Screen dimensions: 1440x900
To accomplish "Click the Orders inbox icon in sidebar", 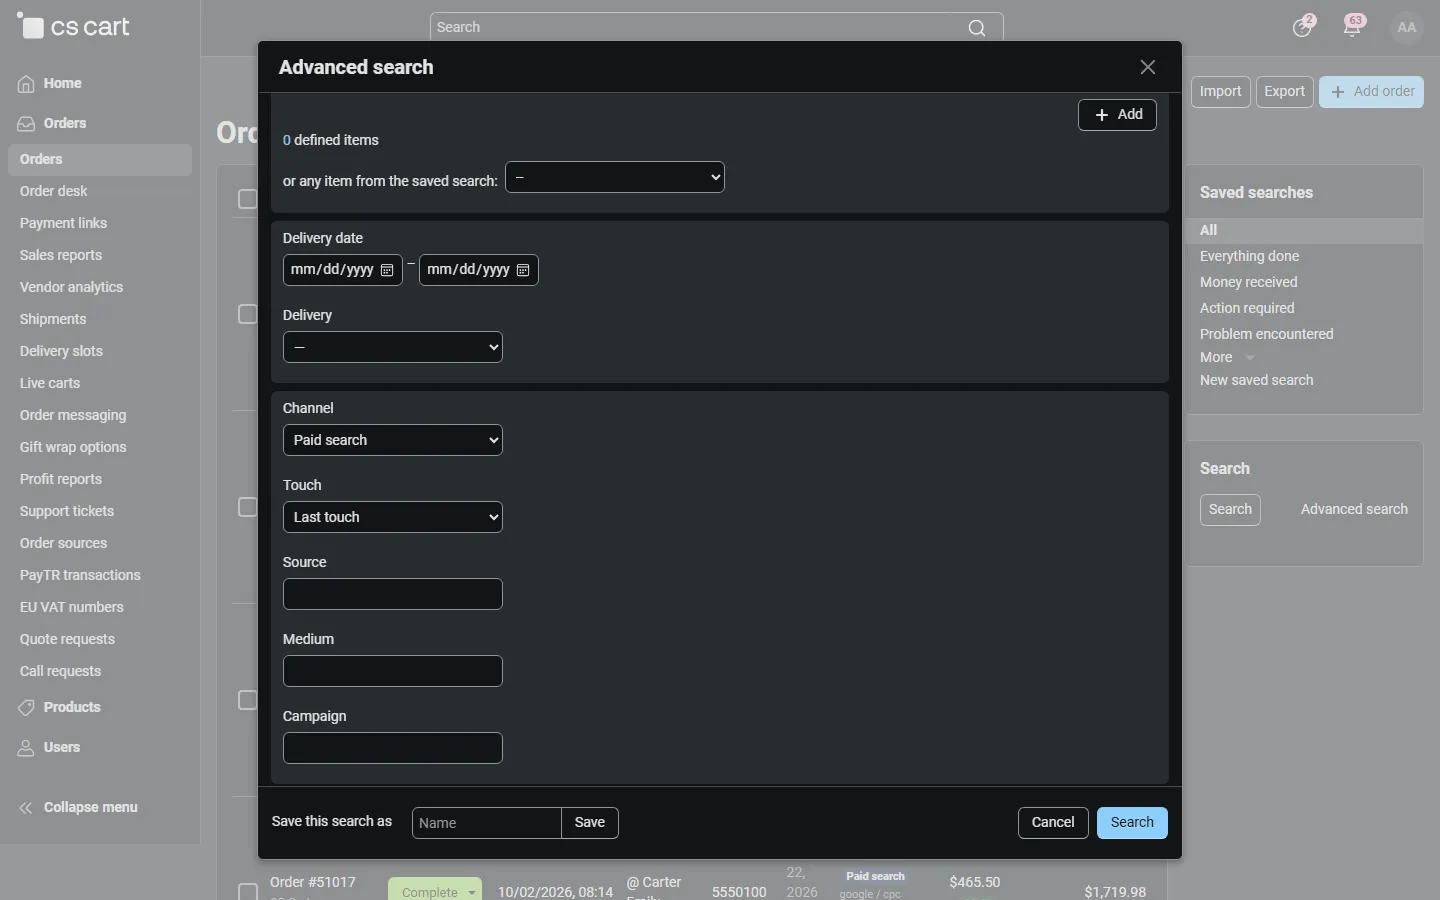I will tap(26, 124).
